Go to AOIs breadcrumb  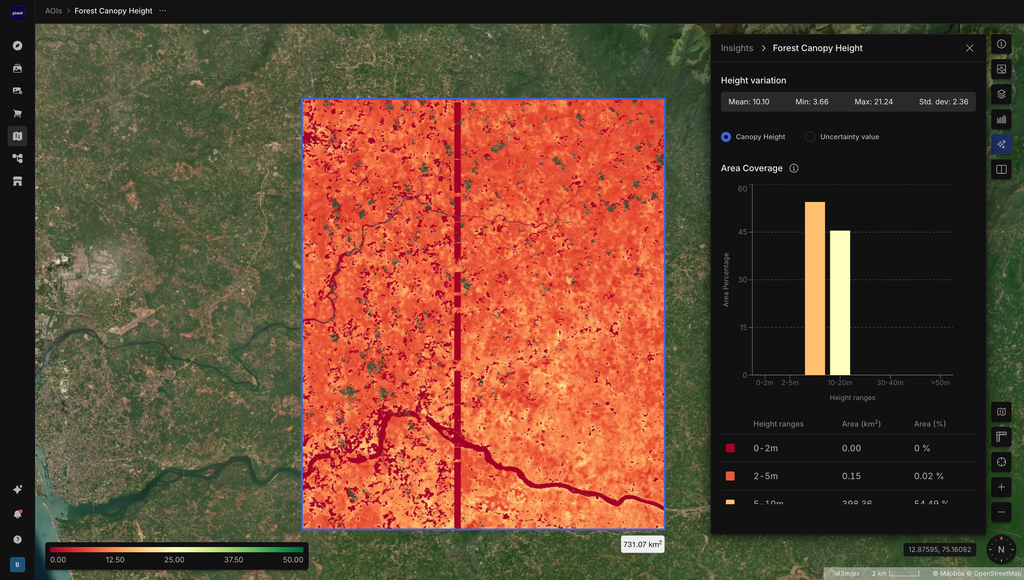53,10
